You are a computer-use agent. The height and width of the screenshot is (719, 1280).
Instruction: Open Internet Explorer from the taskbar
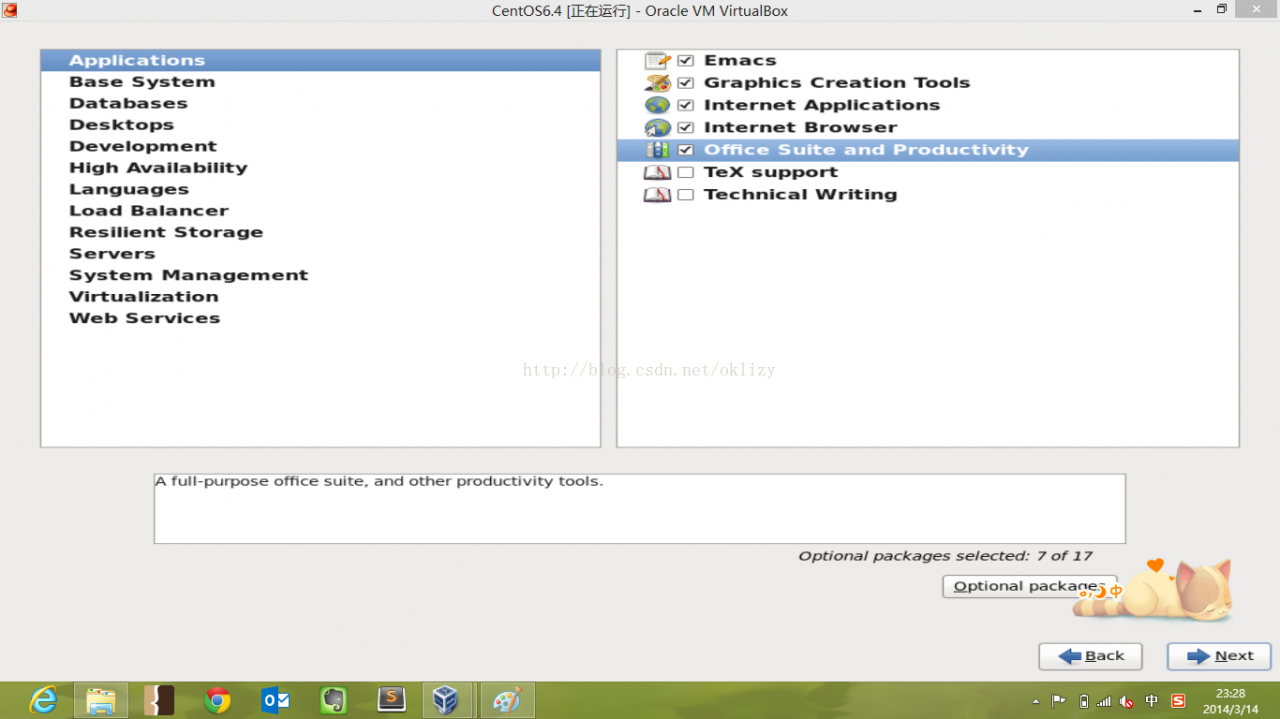coord(43,700)
